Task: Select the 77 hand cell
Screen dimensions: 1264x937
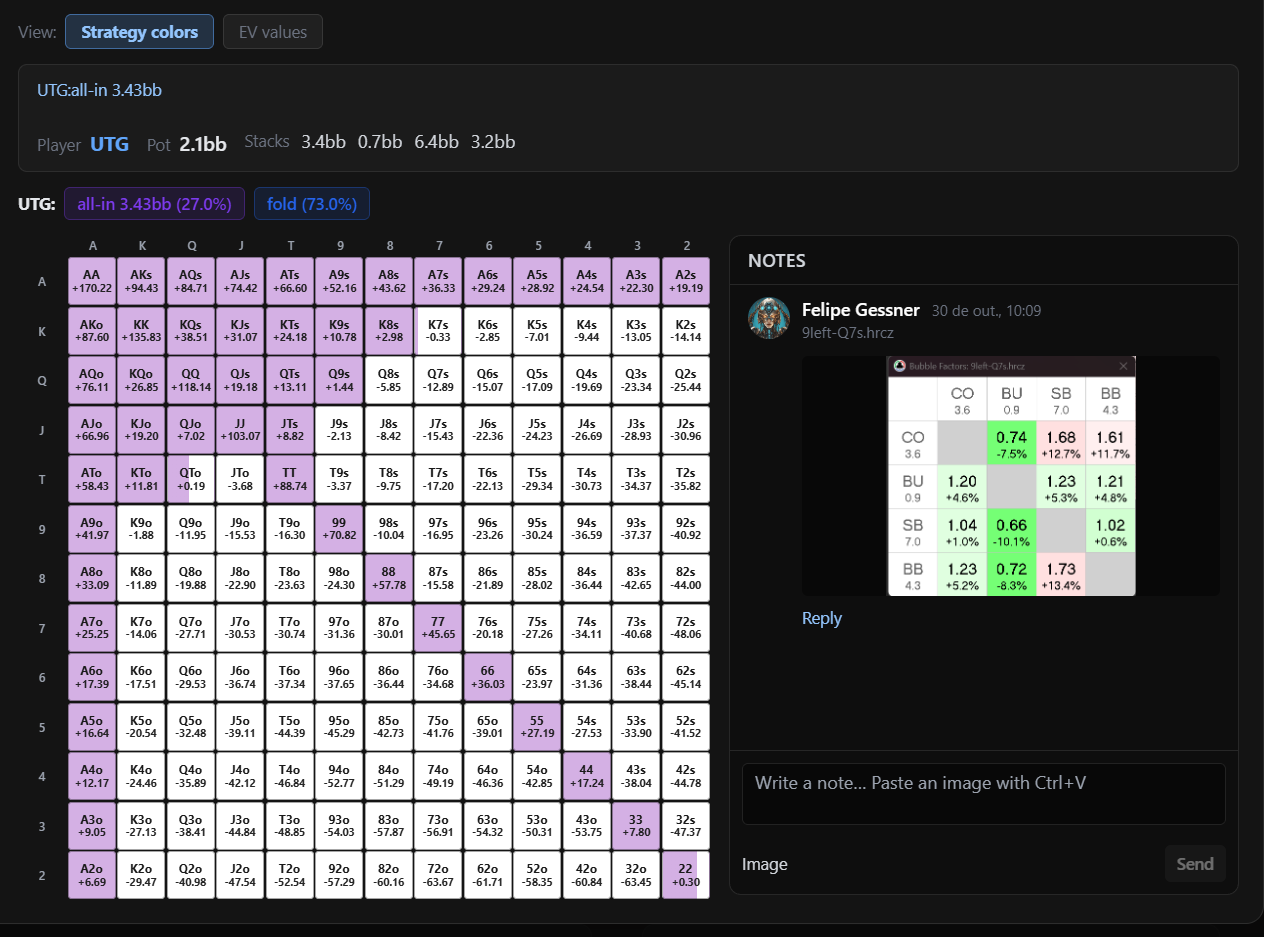Action: [x=438, y=628]
